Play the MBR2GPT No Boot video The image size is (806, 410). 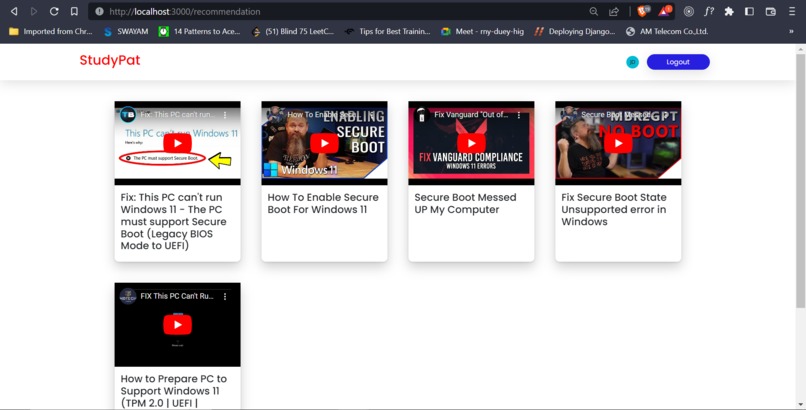click(618, 143)
